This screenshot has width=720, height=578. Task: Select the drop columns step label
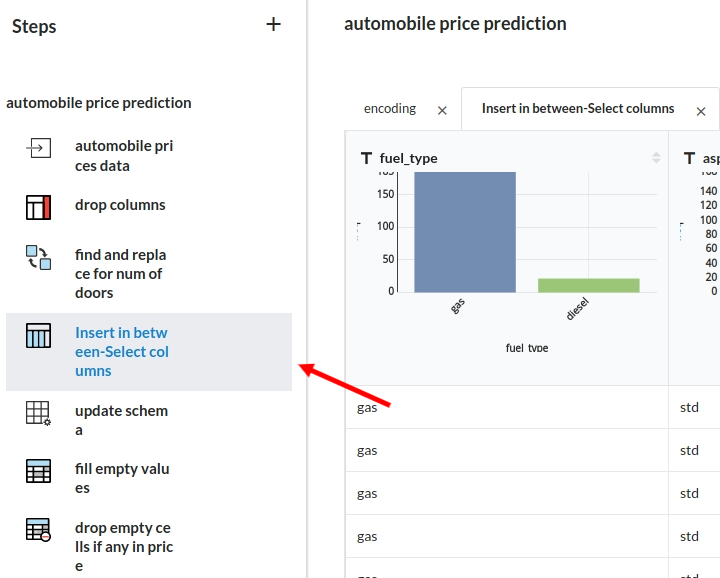tap(120, 205)
